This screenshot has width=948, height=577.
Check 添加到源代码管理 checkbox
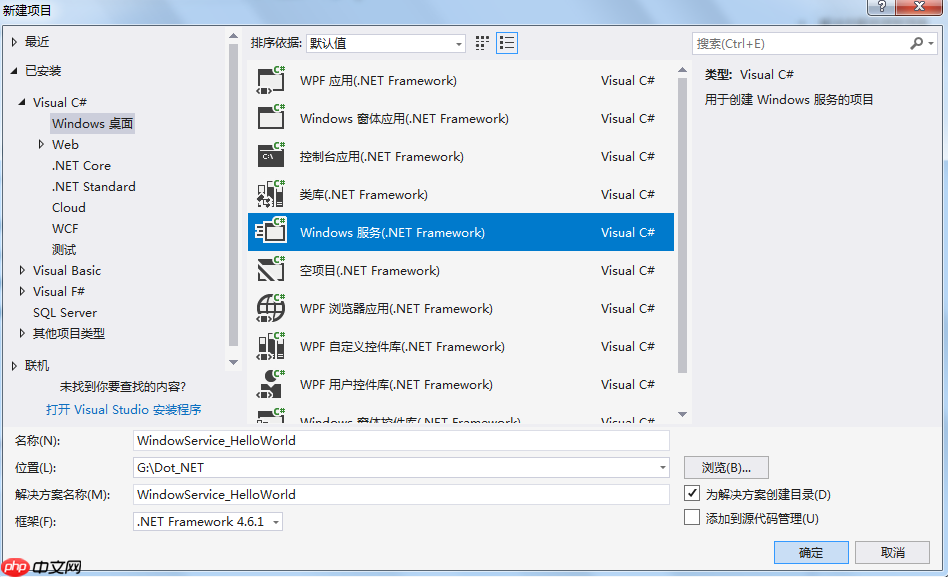[x=692, y=517]
